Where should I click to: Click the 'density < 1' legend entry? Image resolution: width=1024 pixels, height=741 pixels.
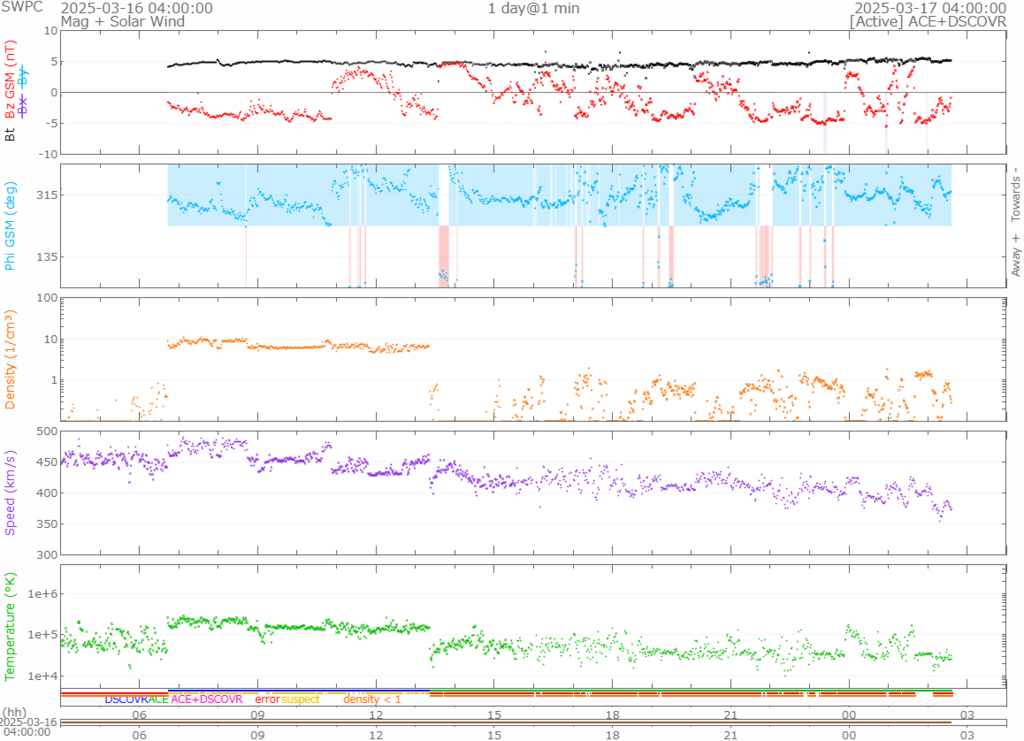click(372, 699)
